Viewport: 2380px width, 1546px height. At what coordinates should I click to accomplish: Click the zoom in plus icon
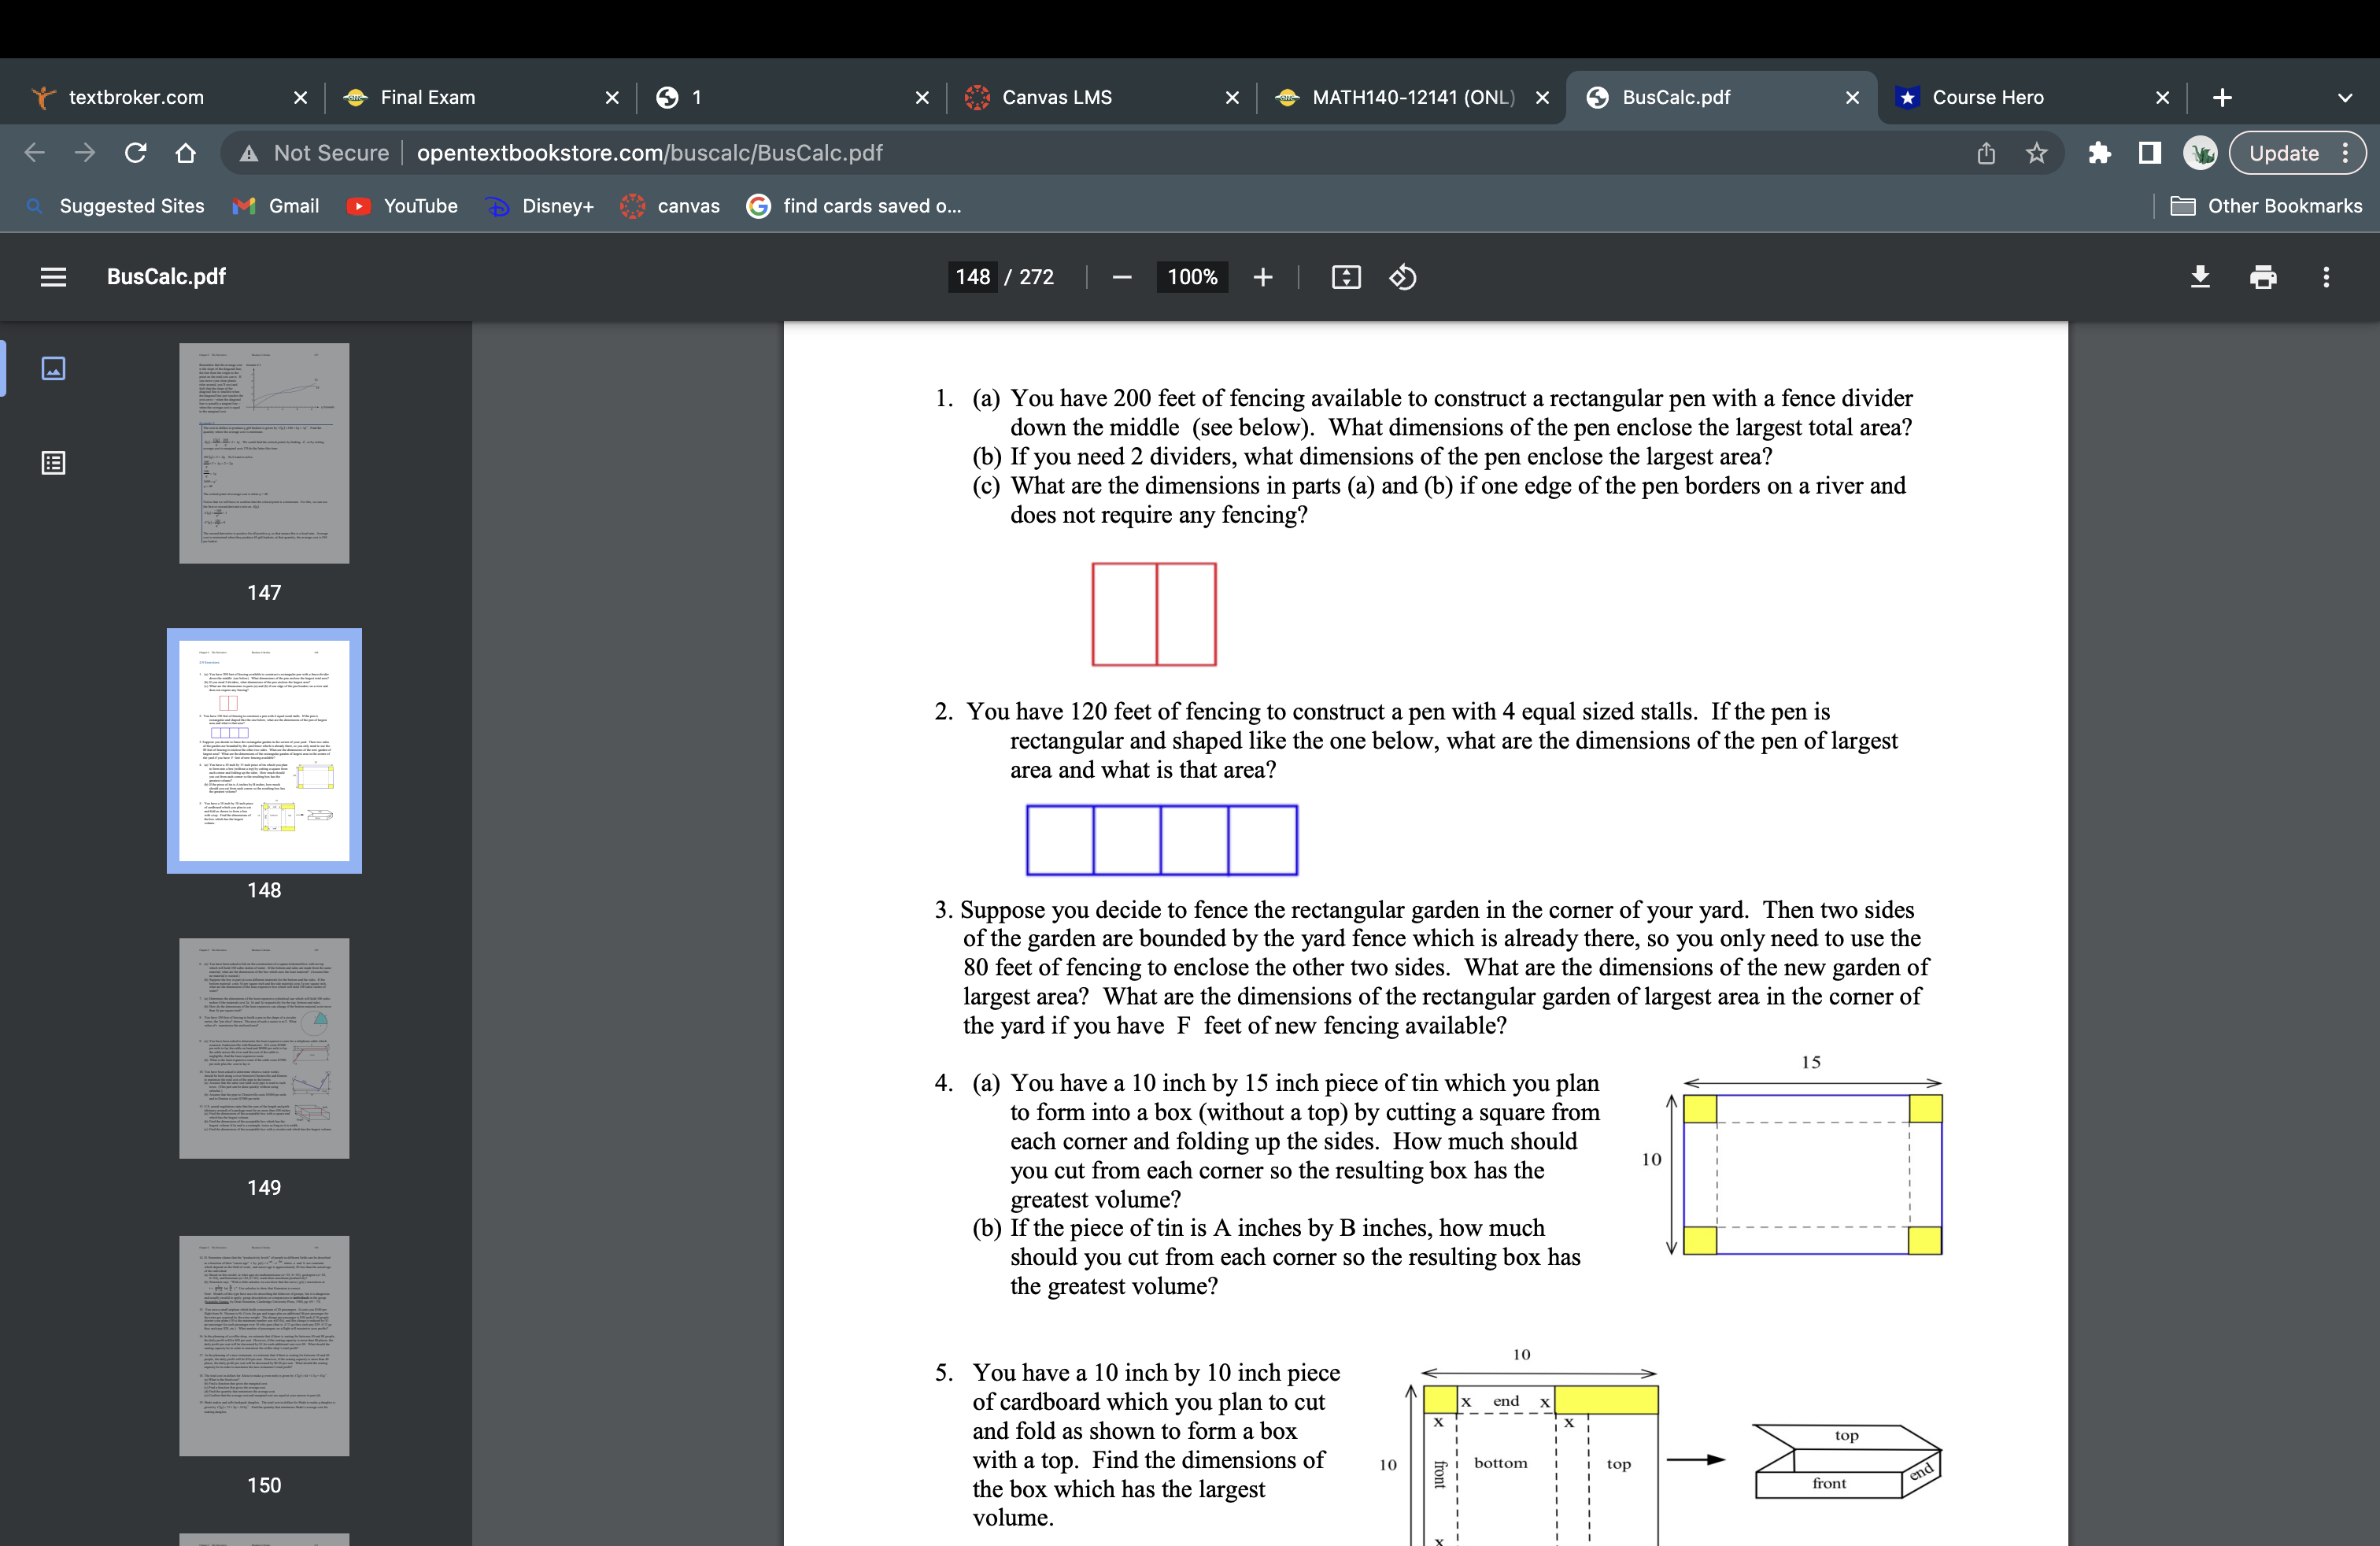(1263, 277)
